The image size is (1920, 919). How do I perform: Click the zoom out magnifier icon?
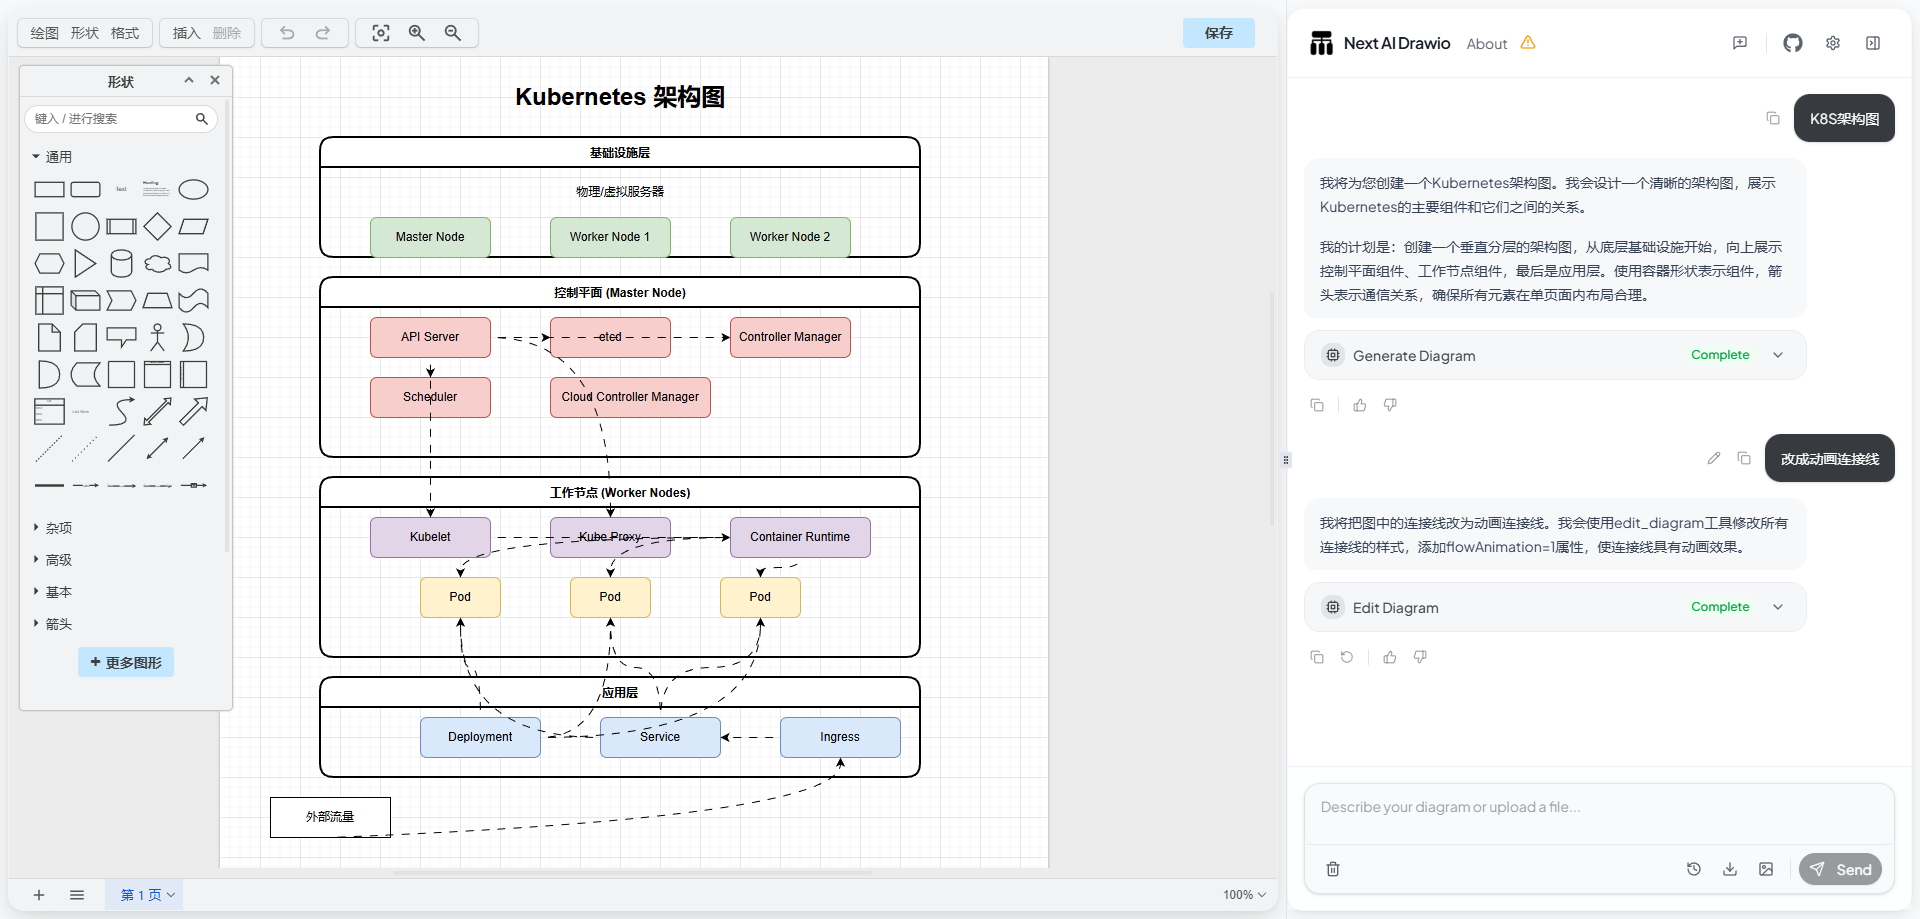click(x=453, y=33)
